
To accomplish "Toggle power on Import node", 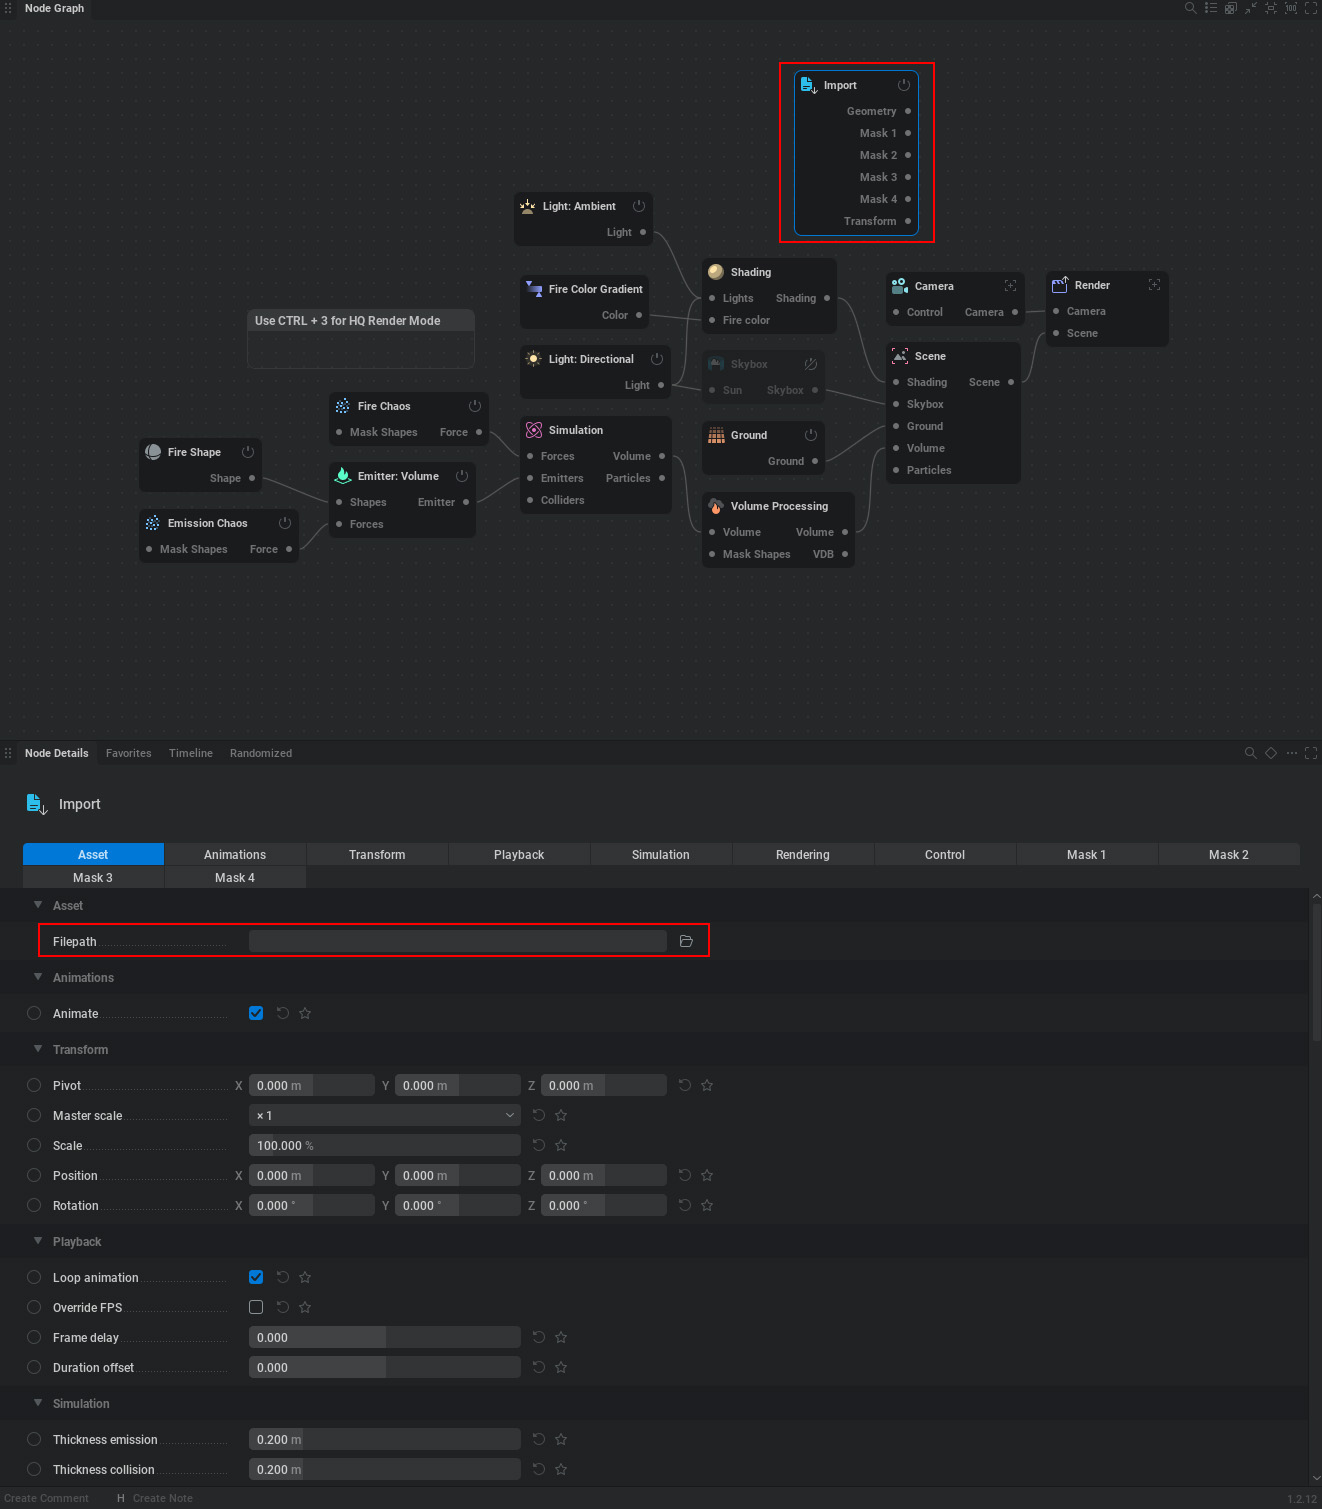I will pos(904,85).
